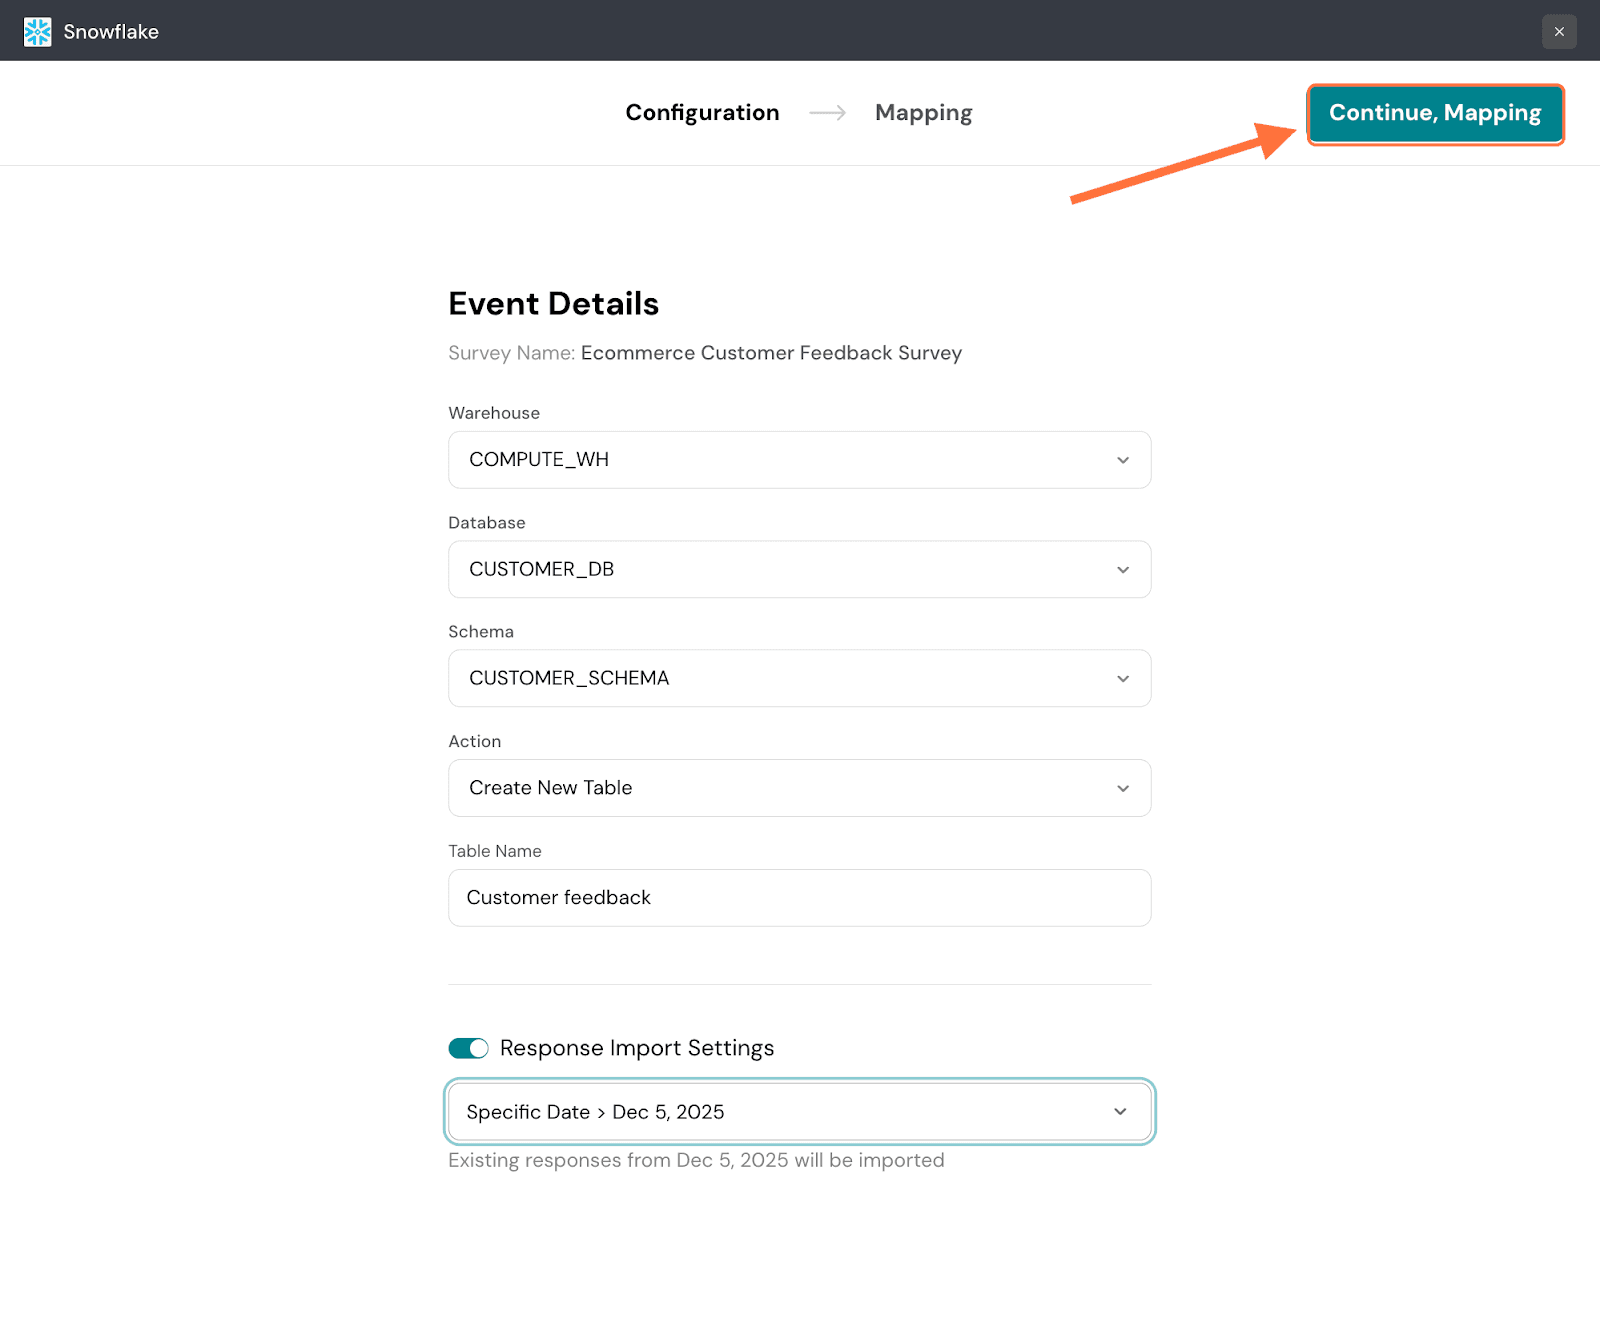The width and height of the screenshot is (1600, 1323).
Task: Click the Schema field chevron arrow
Action: tap(1123, 679)
